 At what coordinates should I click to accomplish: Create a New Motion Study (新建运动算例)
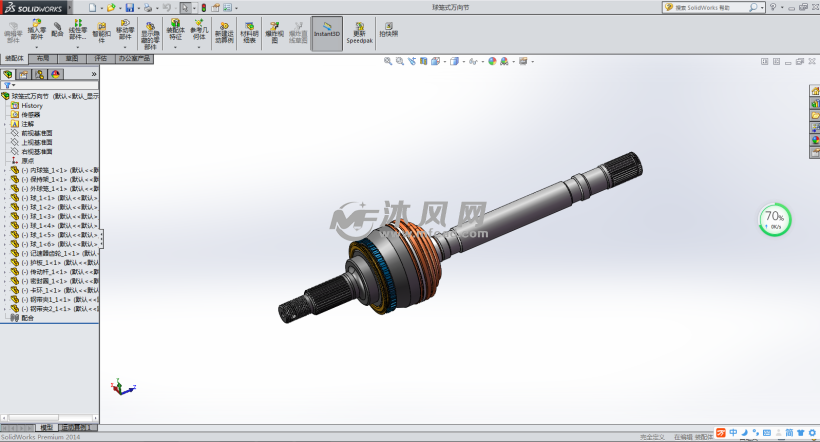tap(224, 32)
